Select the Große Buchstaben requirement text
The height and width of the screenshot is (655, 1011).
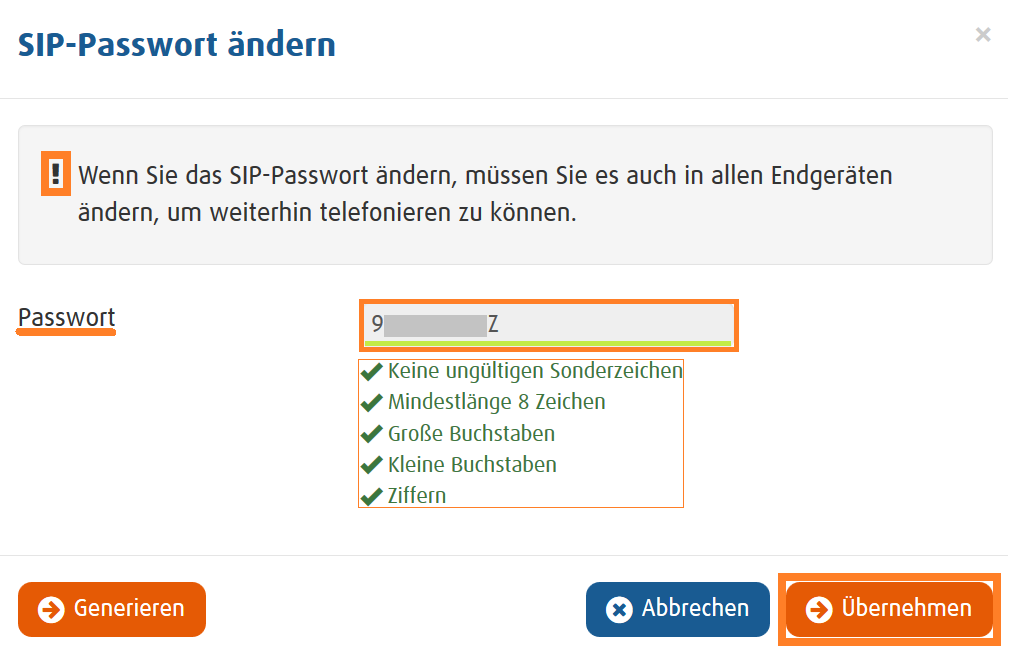(471, 434)
